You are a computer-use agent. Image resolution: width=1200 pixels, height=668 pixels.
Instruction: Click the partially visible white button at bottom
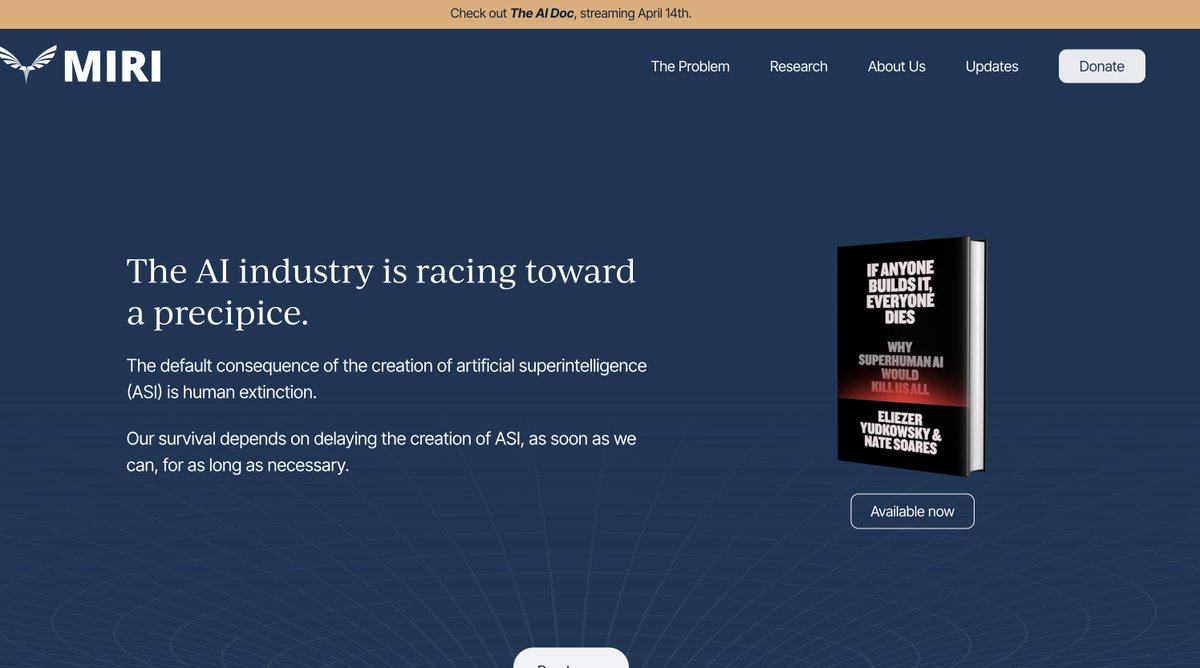570,658
